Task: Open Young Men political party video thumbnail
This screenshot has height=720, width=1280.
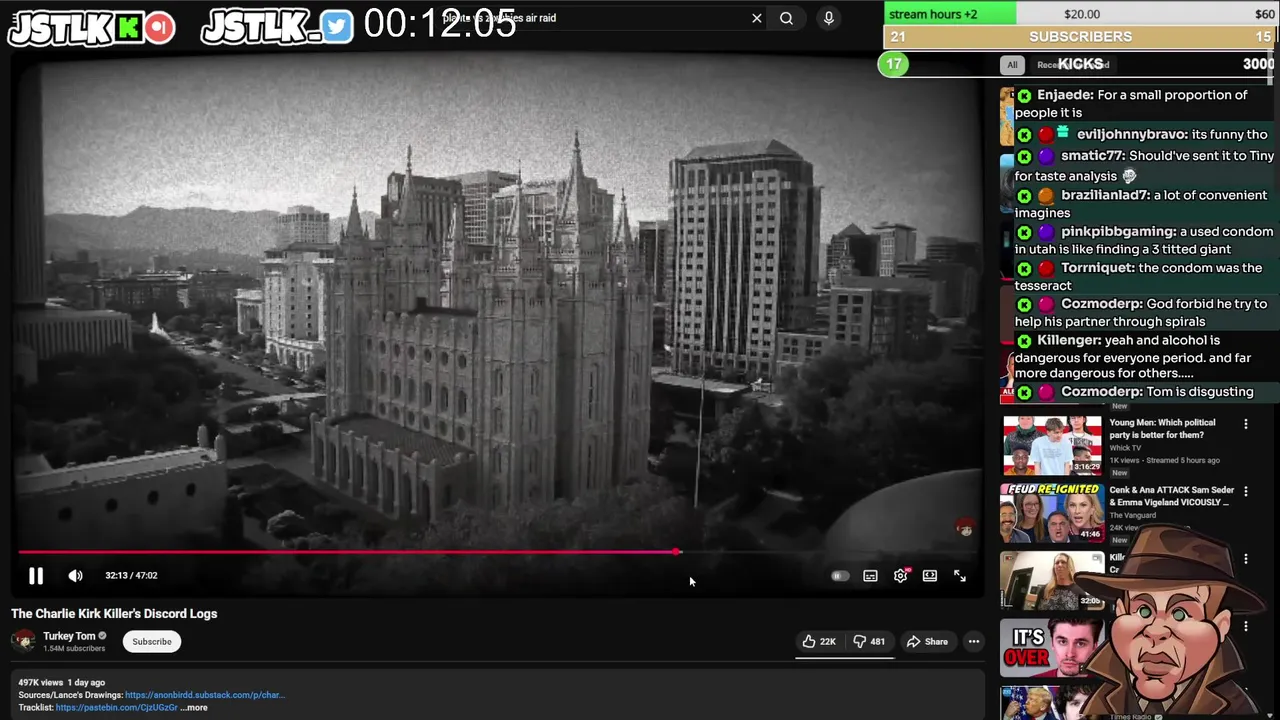Action: [1052, 446]
